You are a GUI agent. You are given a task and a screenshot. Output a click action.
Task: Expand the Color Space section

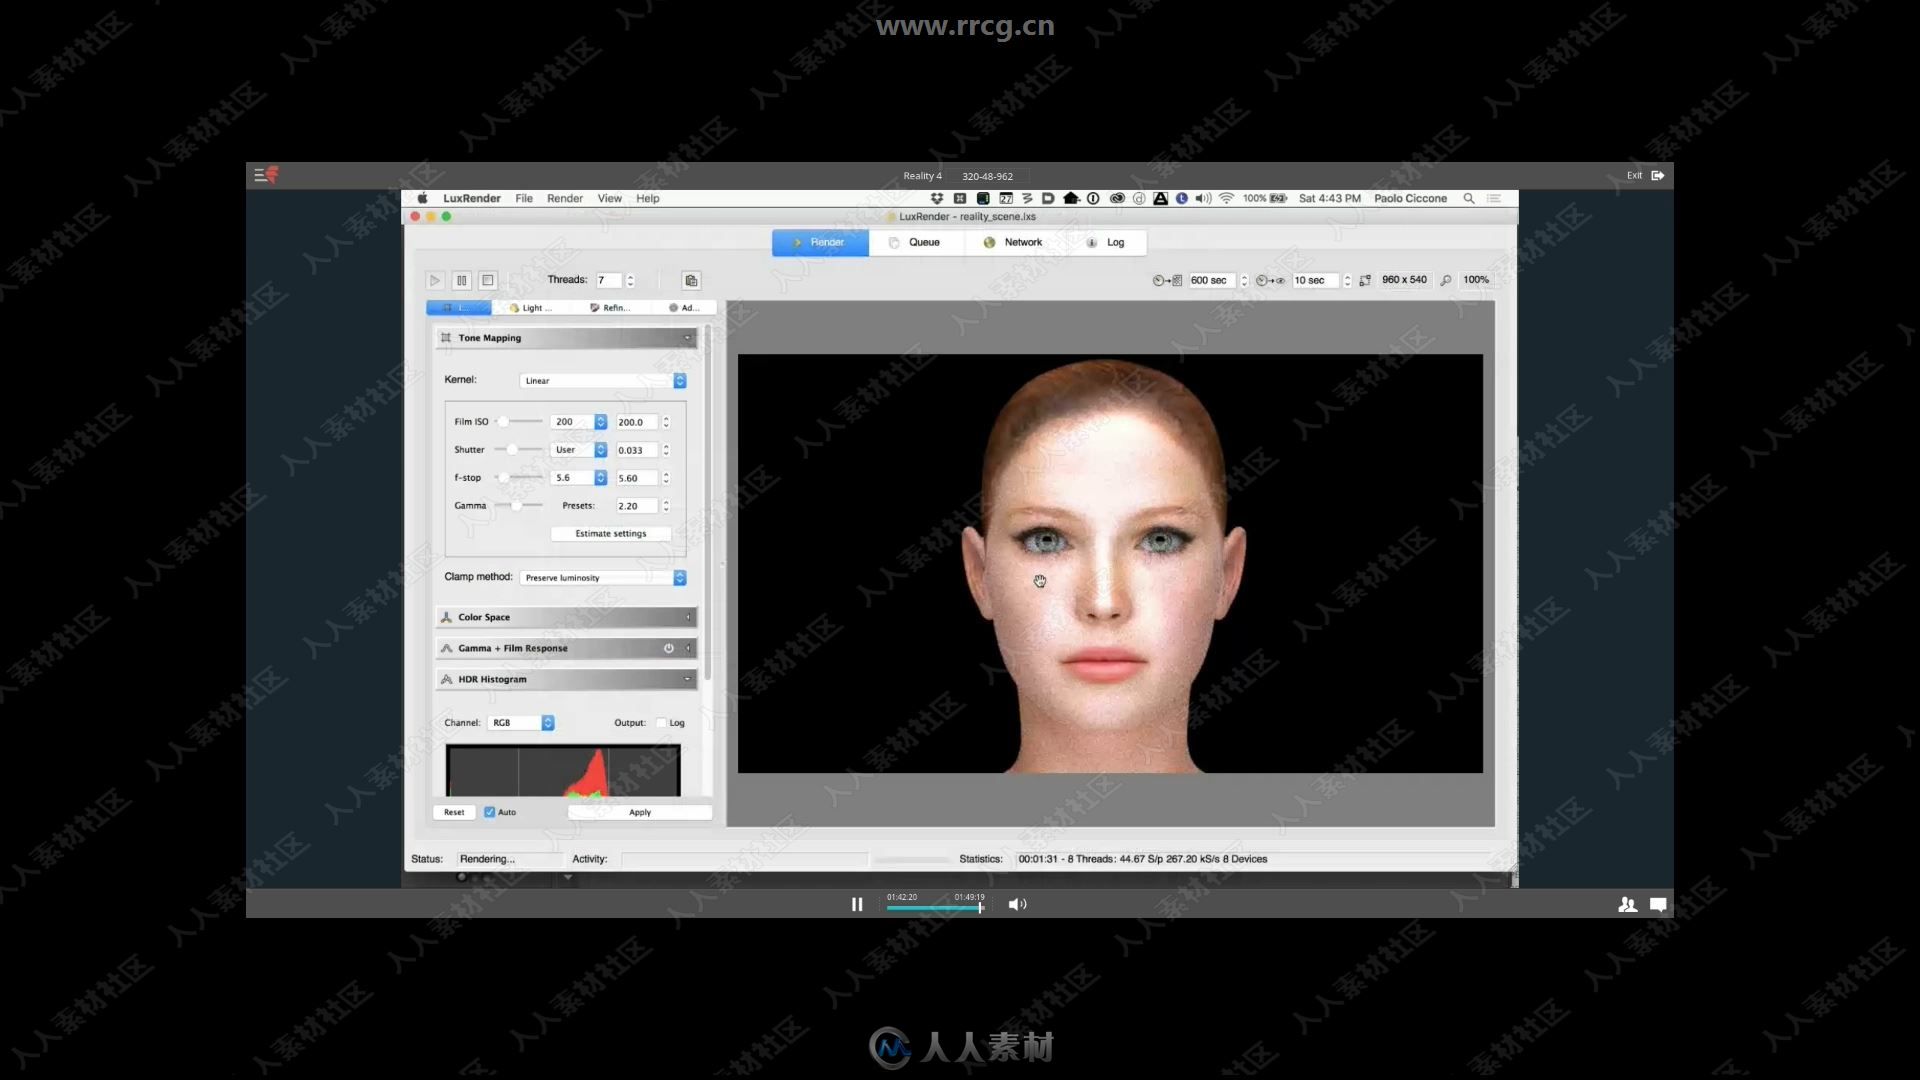tap(688, 617)
